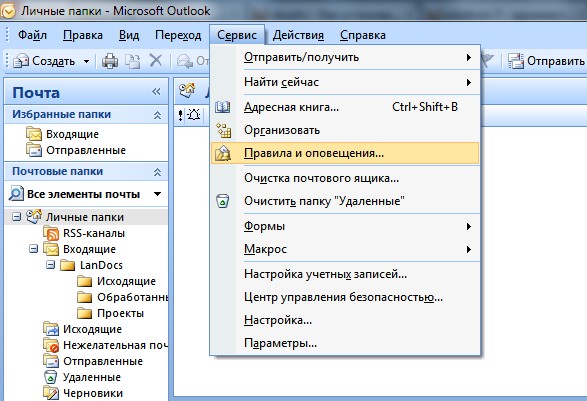Expand the Отправить/получить submenu
Screen dimensions: 587x401
[x=345, y=57]
